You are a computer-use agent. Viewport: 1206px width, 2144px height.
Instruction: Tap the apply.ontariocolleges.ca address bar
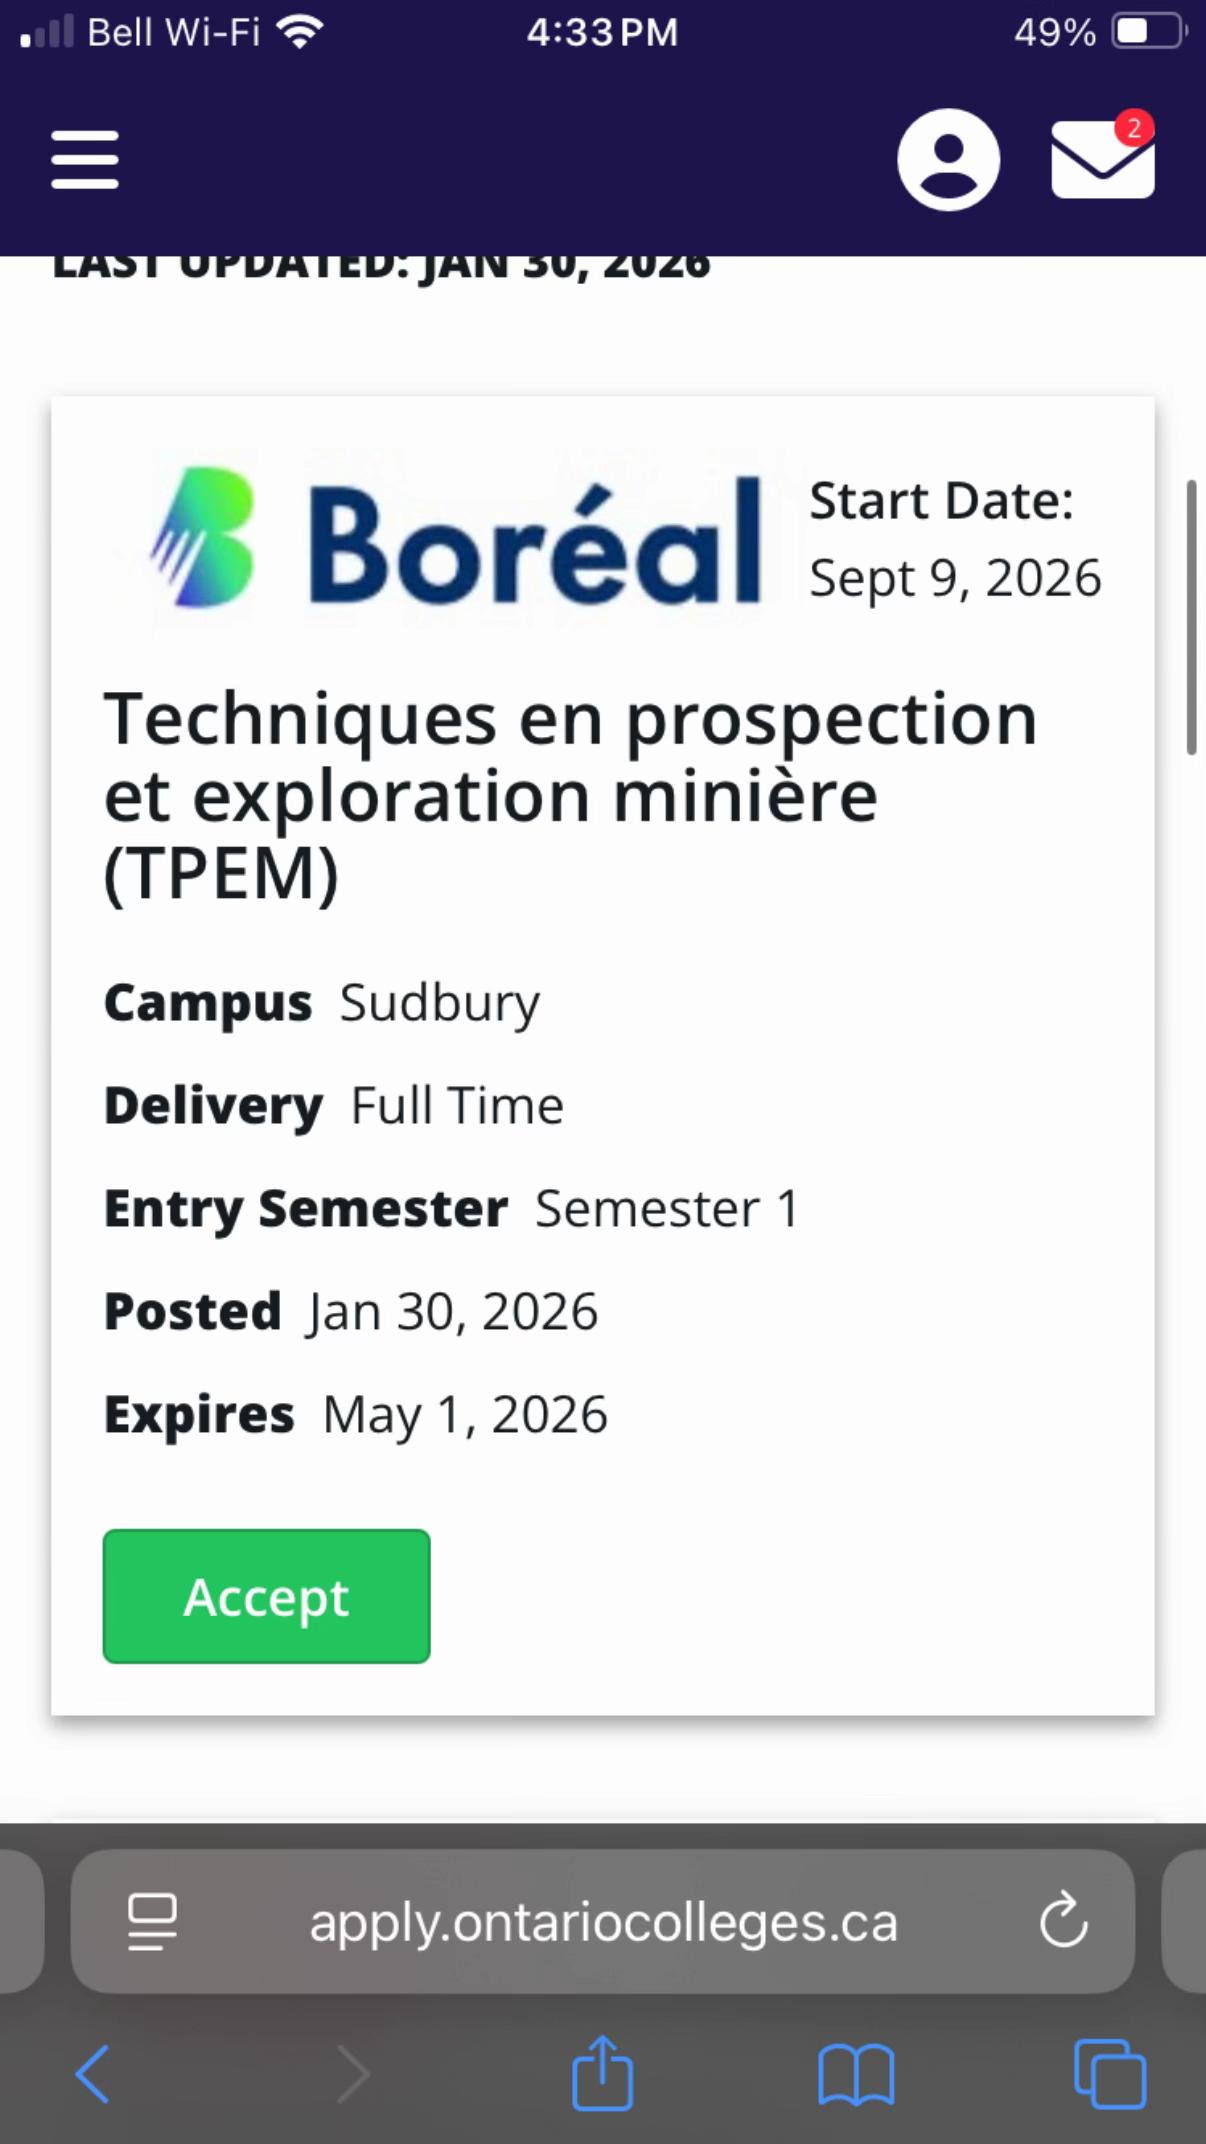click(x=603, y=1921)
